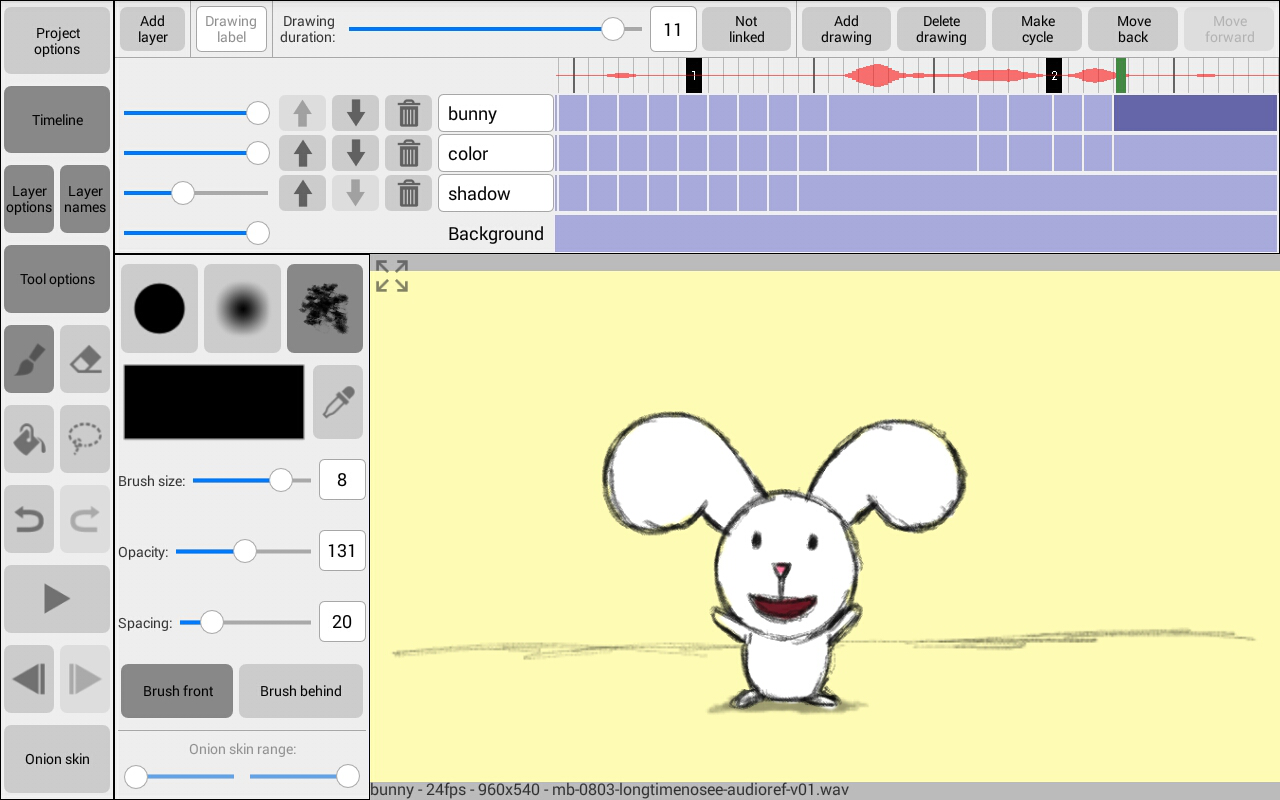Select the eraser tool
This screenshot has height=800, width=1280.
[x=85, y=359]
